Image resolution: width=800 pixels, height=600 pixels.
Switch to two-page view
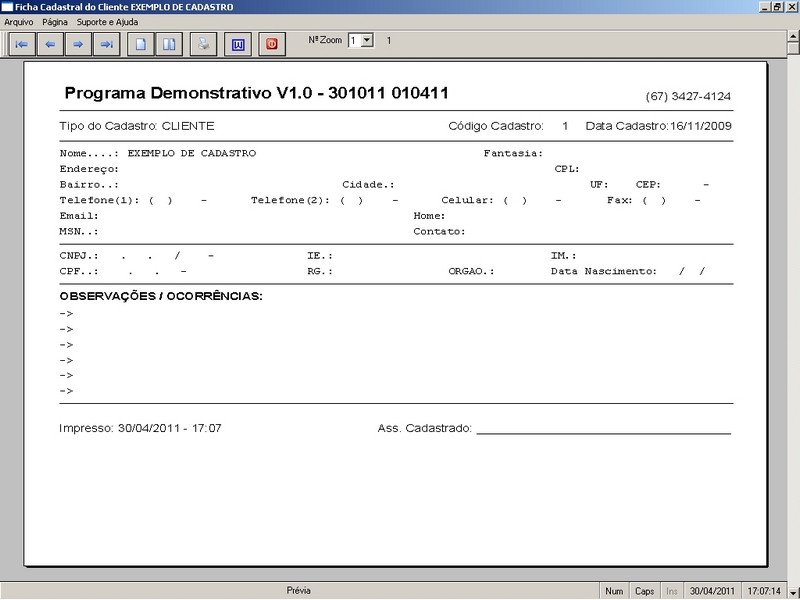coord(169,44)
